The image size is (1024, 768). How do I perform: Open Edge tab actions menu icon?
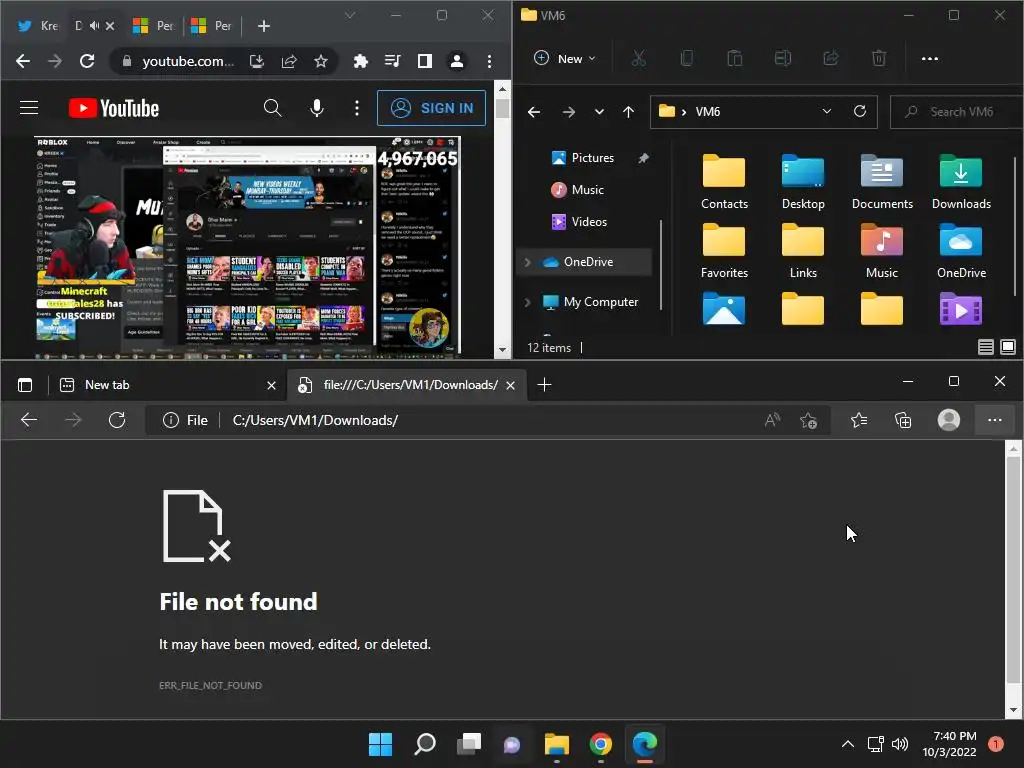click(25, 385)
